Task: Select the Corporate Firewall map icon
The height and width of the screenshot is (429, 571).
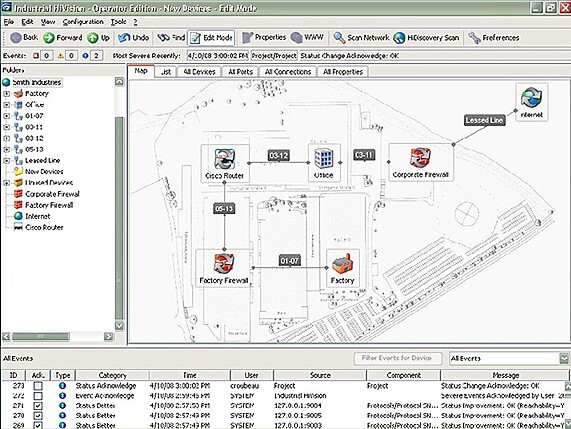Action: [421, 158]
